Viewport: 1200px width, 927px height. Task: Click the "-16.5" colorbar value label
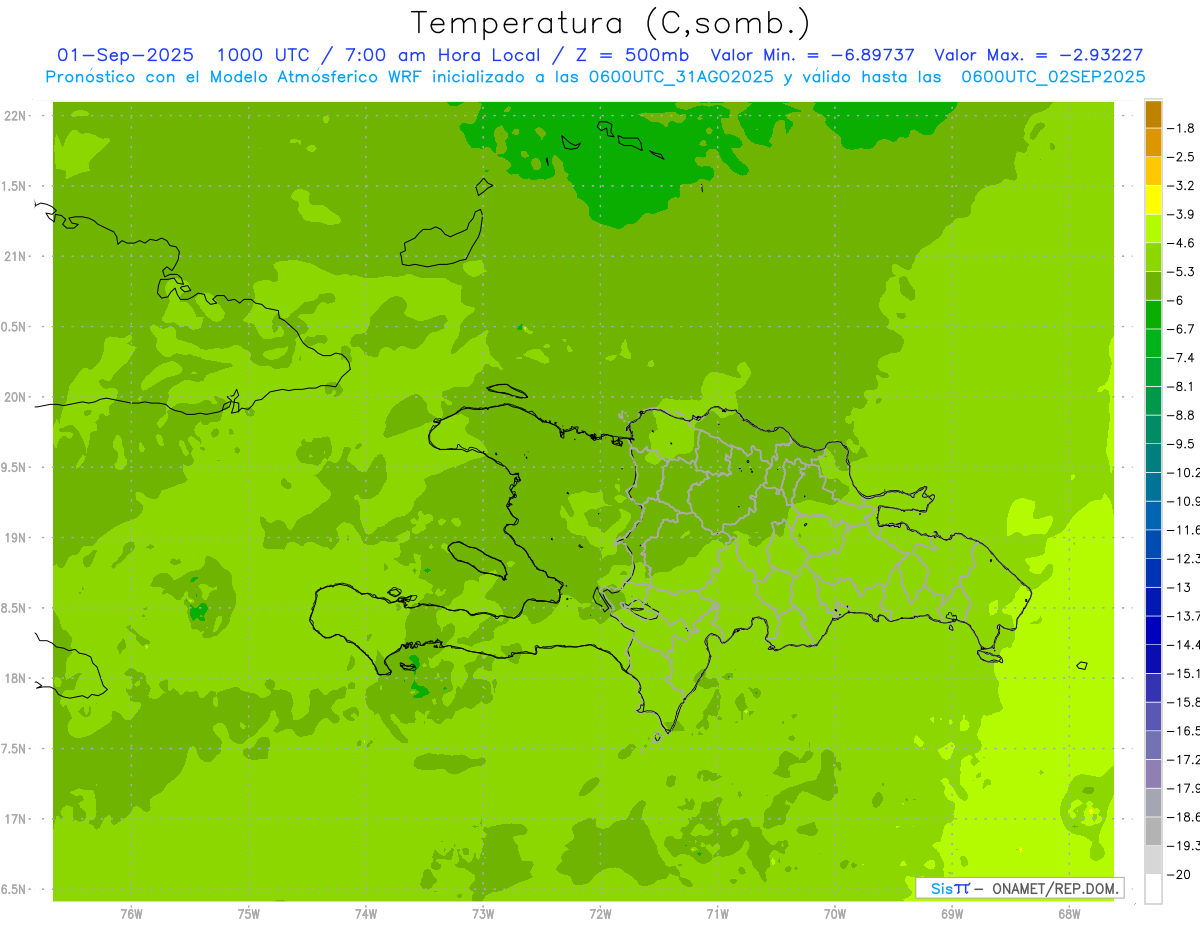click(1183, 730)
